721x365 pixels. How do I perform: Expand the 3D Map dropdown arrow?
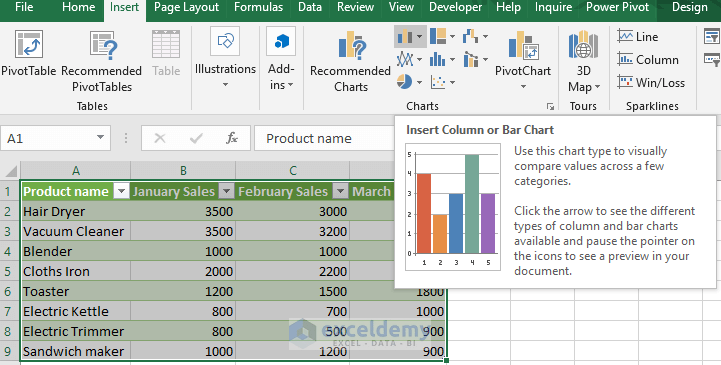tap(597, 86)
